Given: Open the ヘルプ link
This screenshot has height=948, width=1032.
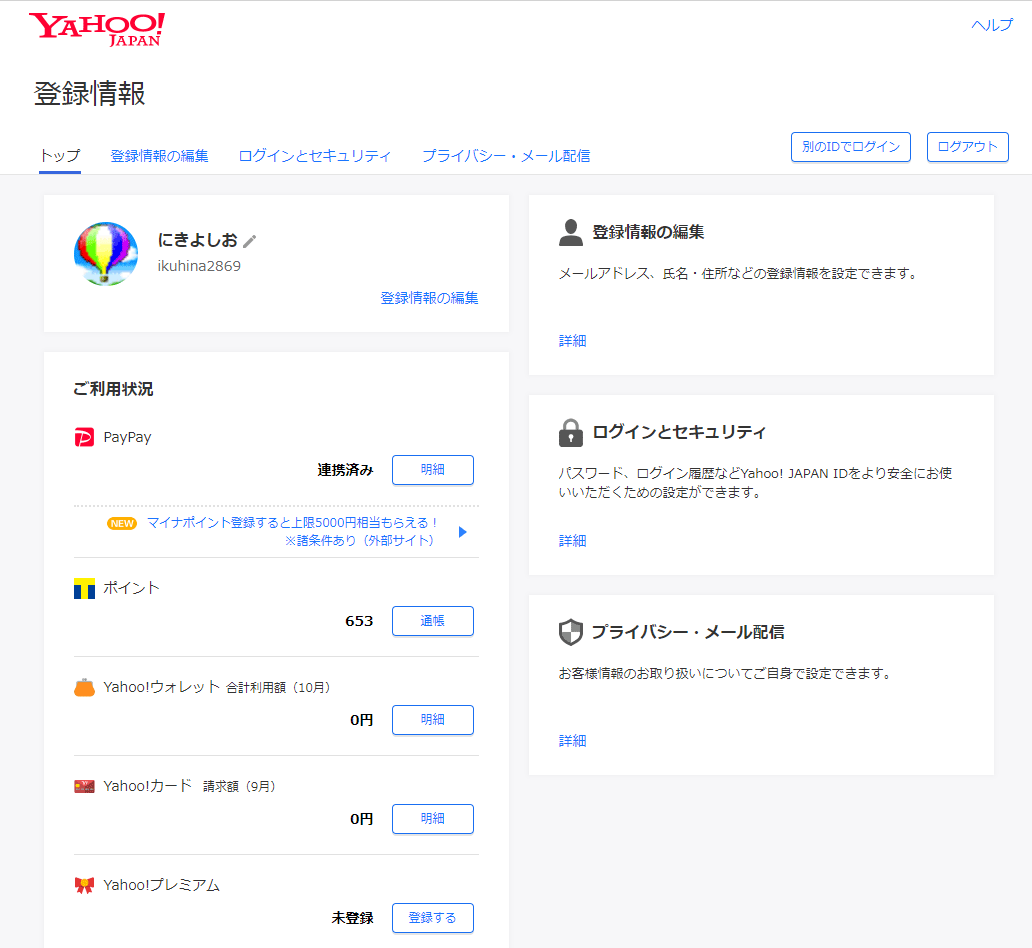Looking at the screenshot, I should coord(992,25).
